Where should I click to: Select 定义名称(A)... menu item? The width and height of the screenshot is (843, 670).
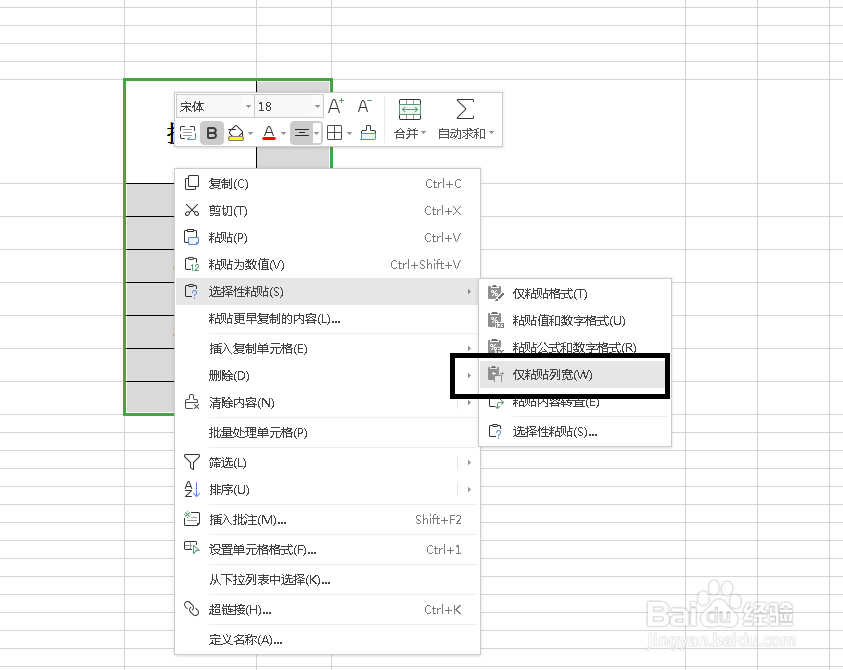pos(327,639)
